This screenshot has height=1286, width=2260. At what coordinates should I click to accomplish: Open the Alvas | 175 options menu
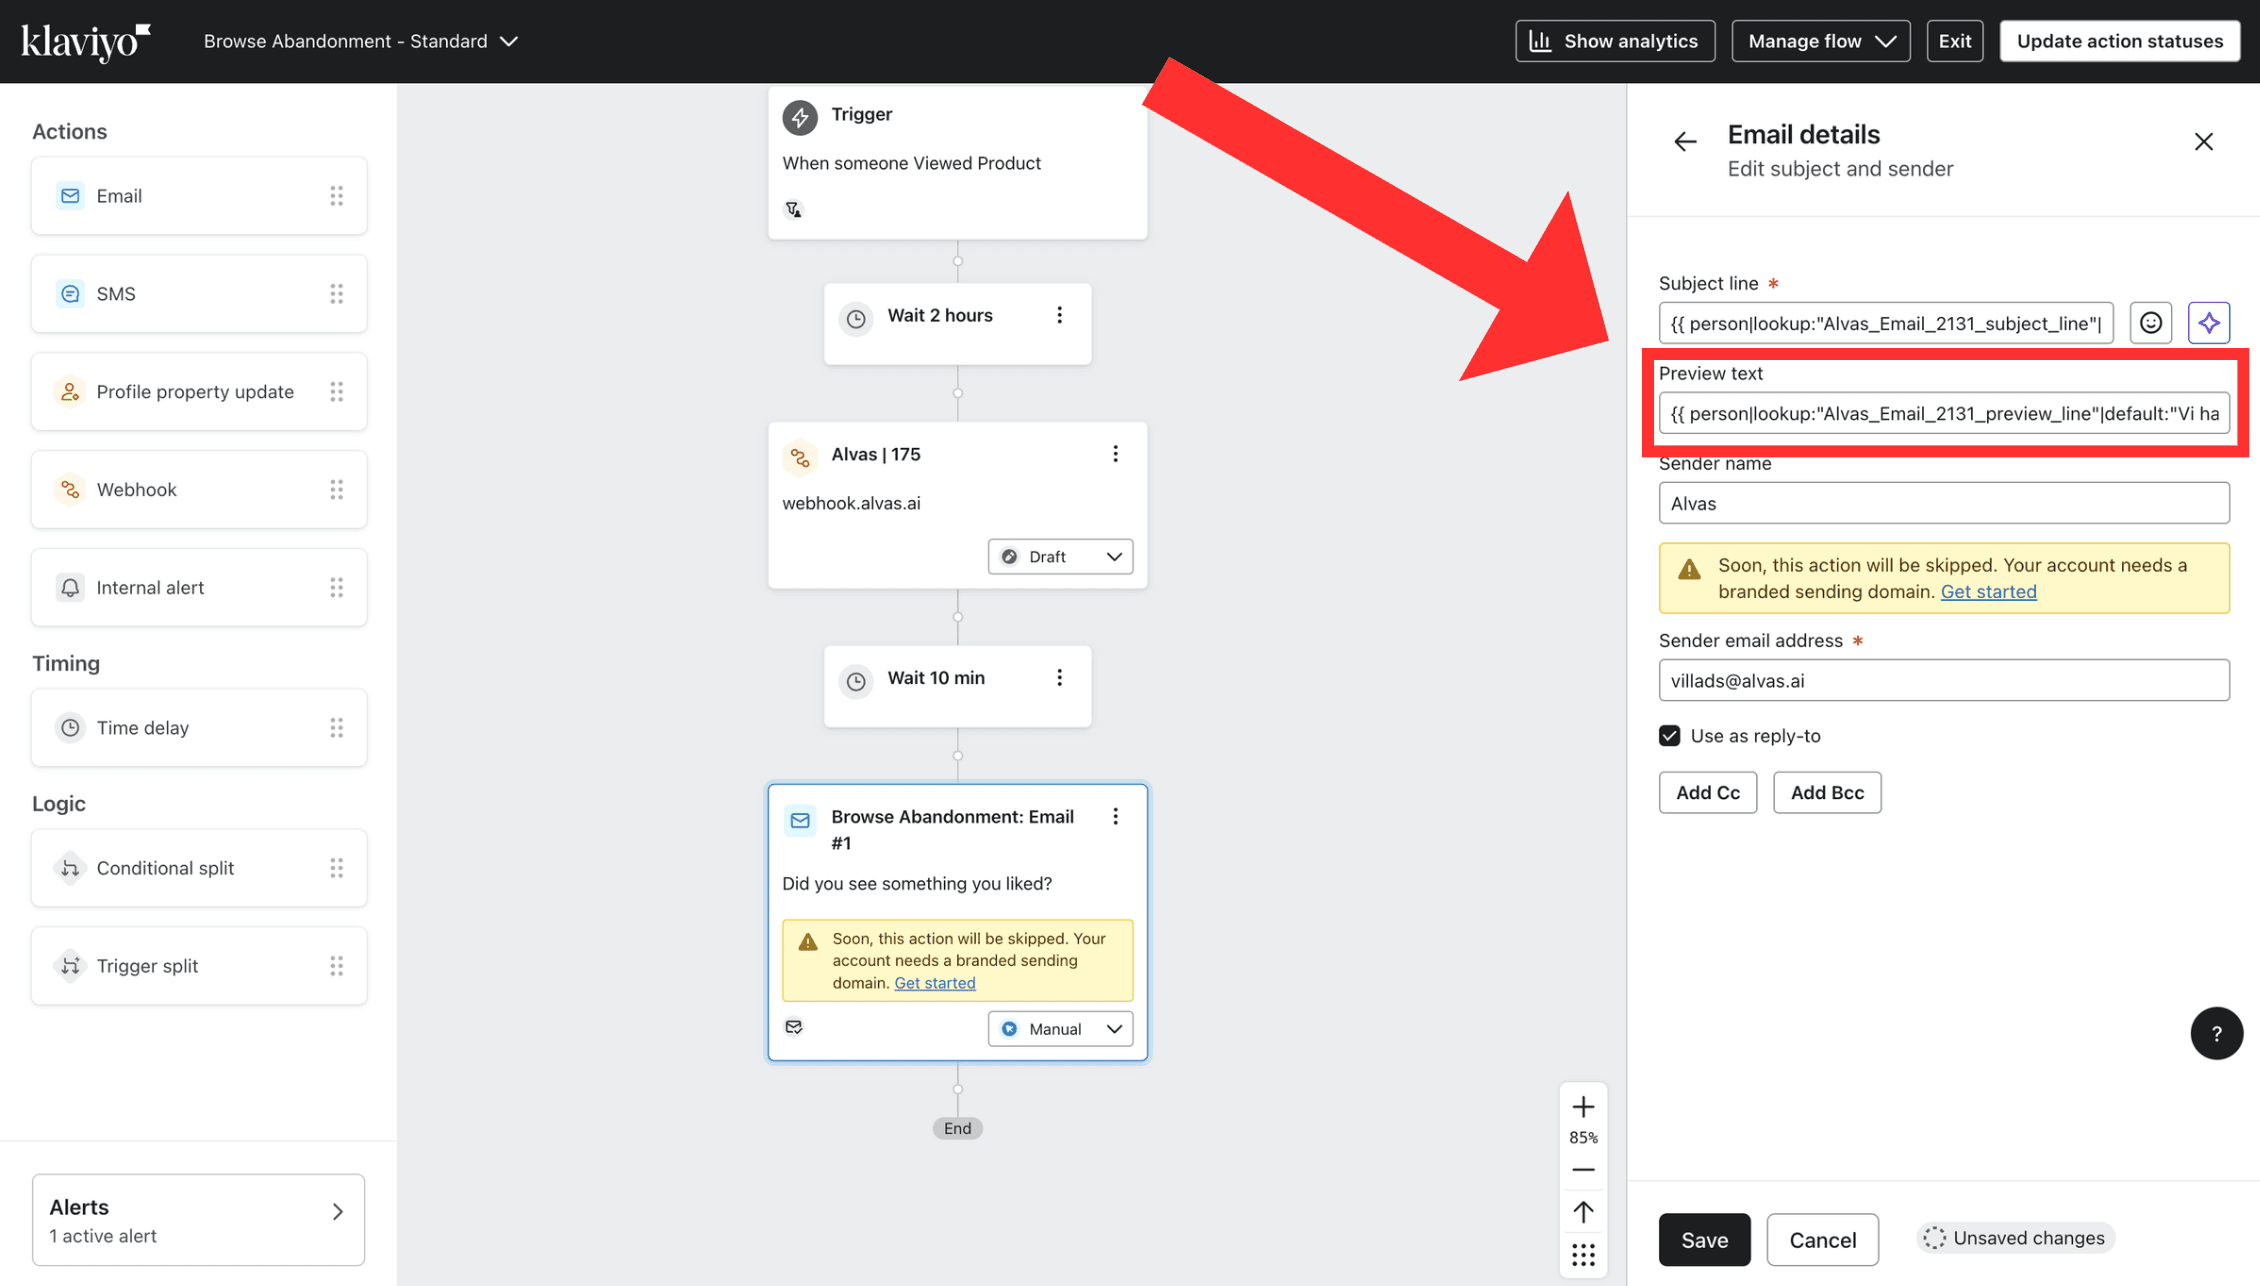1115,455
